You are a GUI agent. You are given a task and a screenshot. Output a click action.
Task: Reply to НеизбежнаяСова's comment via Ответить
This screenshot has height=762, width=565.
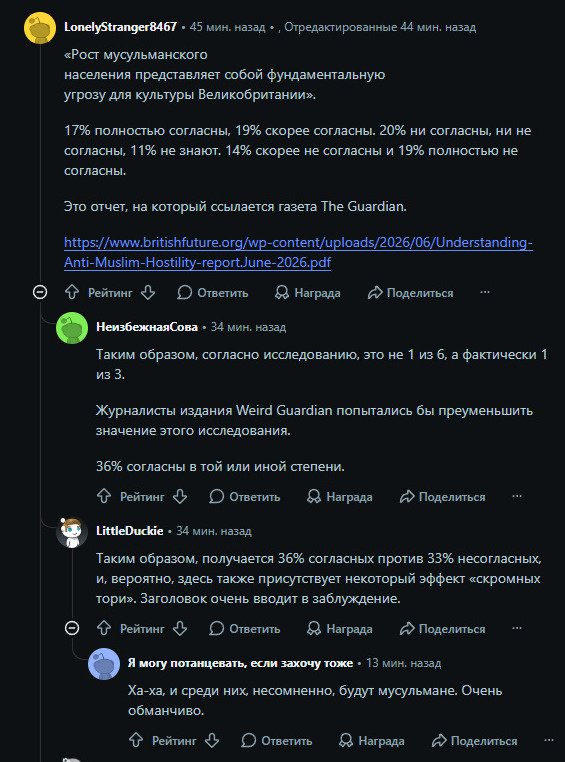(x=245, y=497)
